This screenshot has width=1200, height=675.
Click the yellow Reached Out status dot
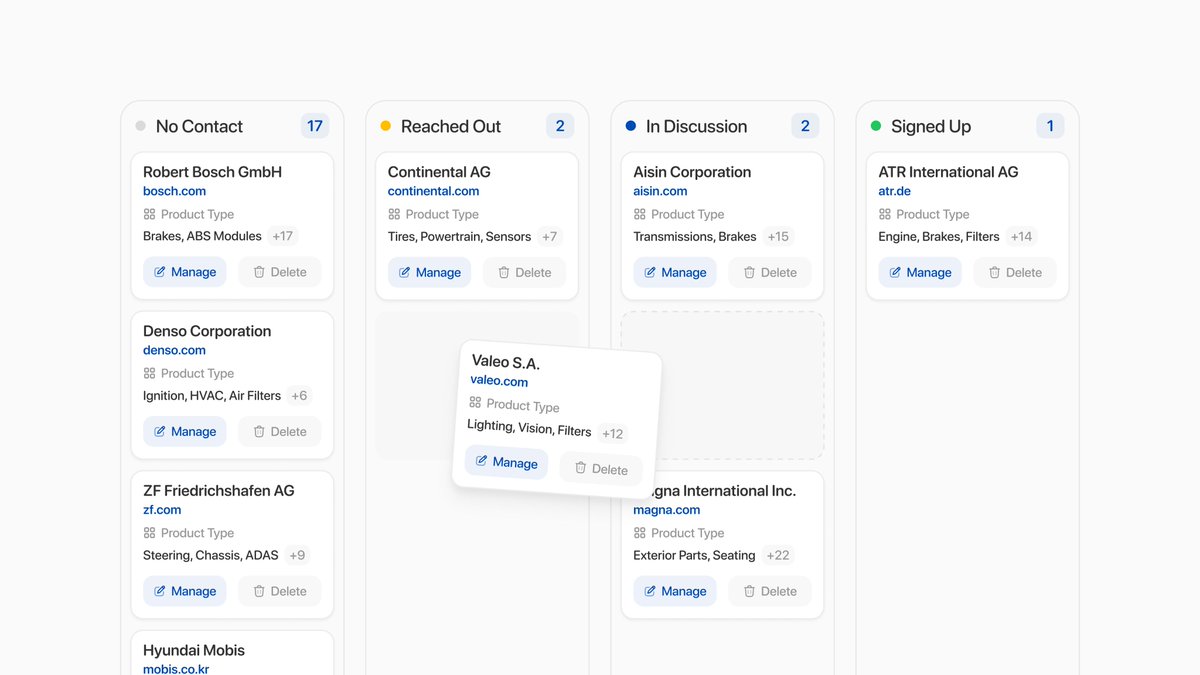pyautogui.click(x=385, y=126)
